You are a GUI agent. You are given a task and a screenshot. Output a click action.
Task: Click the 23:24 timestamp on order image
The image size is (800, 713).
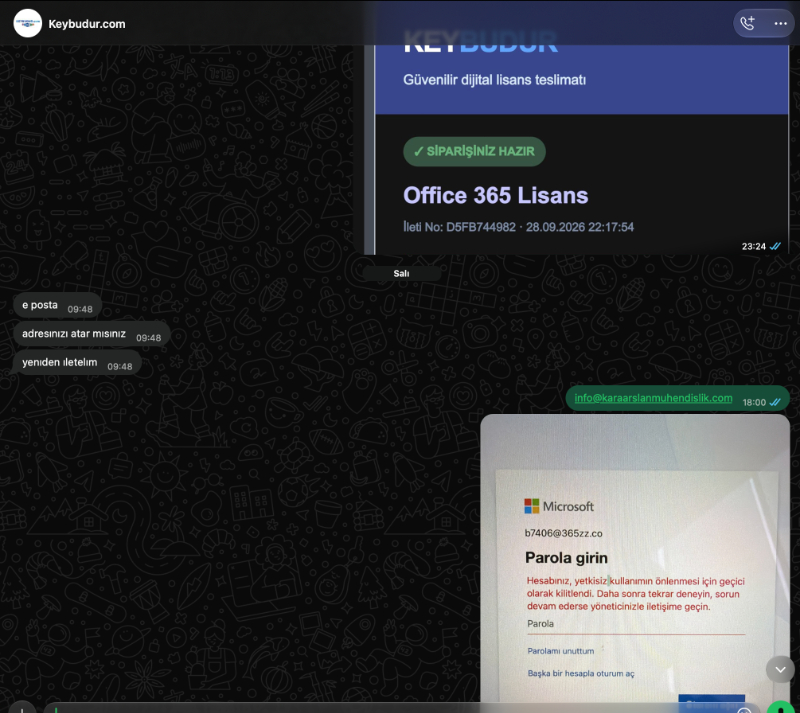[x=754, y=247]
